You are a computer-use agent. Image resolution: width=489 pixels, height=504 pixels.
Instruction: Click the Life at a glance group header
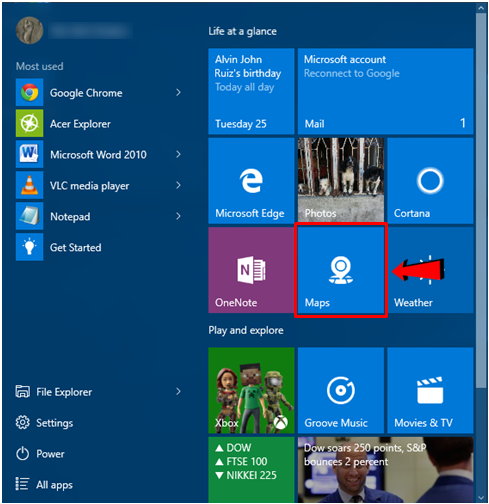point(242,31)
